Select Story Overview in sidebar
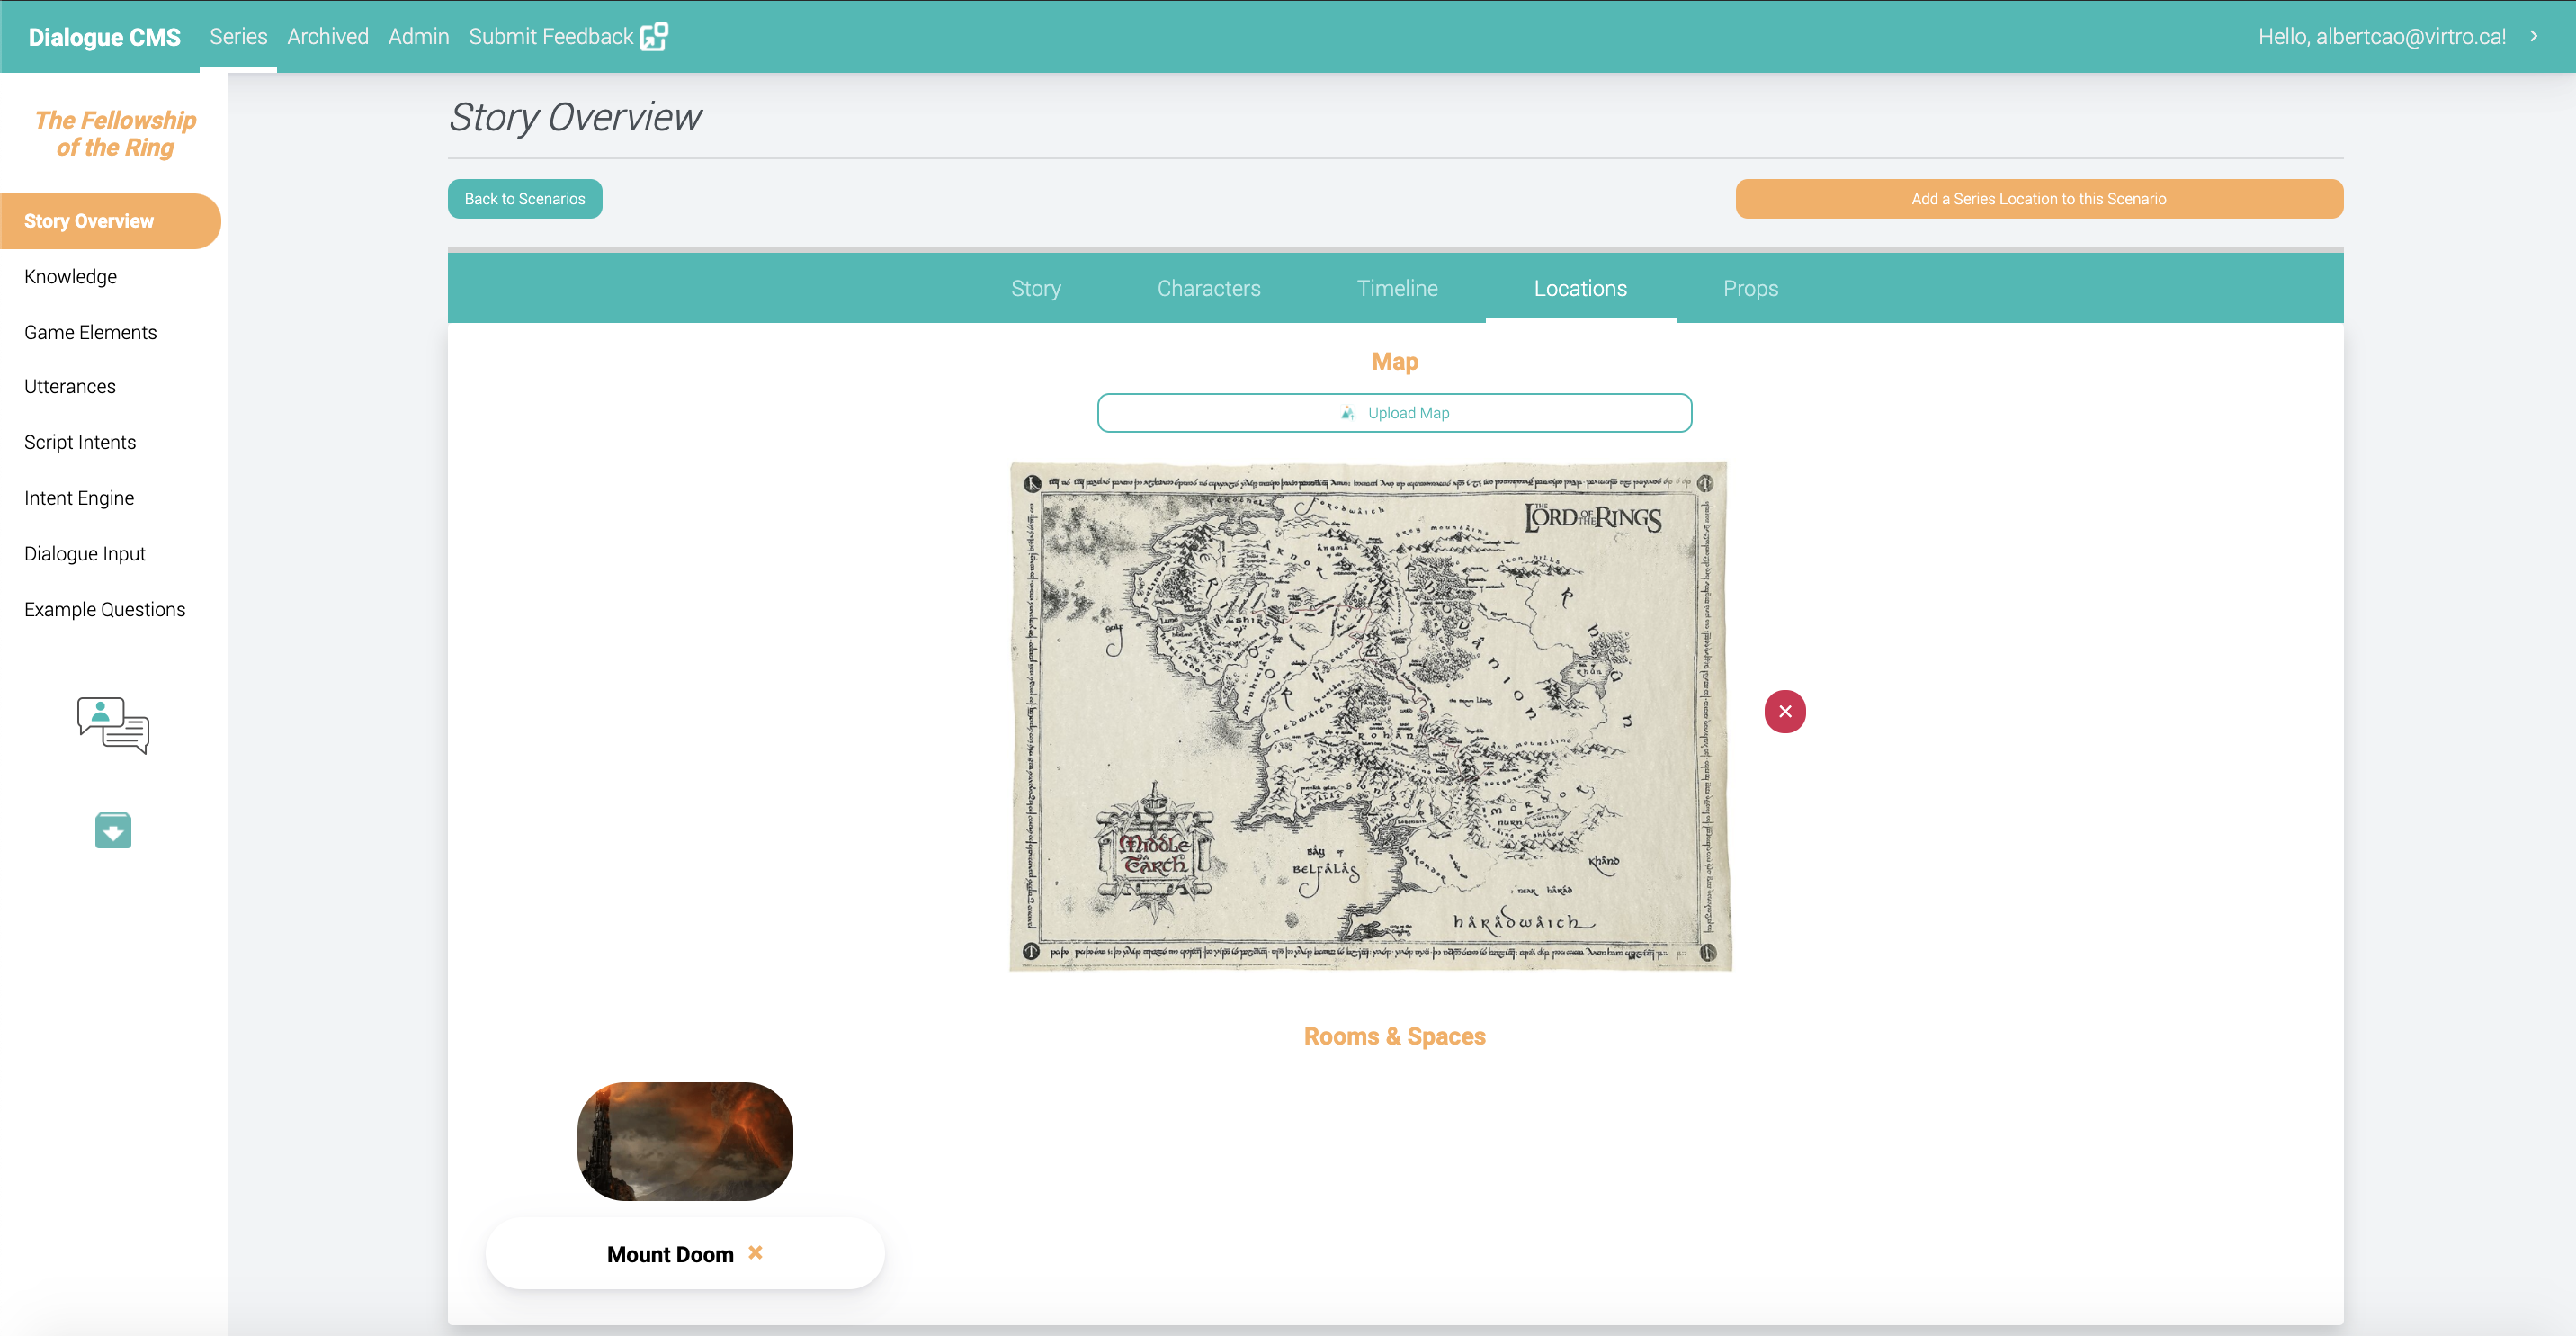Image resolution: width=2576 pixels, height=1336 pixels. click(110, 221)
